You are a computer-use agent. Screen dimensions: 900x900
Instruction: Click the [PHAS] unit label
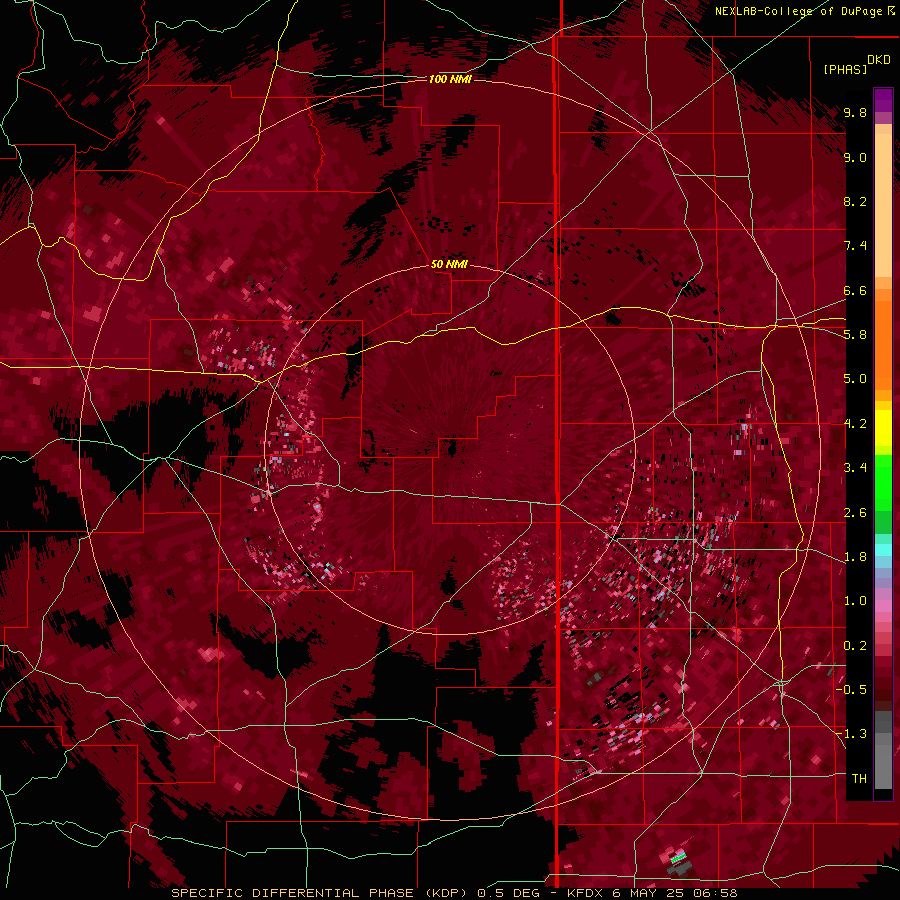pyautogui.click(x=845, y=69)
